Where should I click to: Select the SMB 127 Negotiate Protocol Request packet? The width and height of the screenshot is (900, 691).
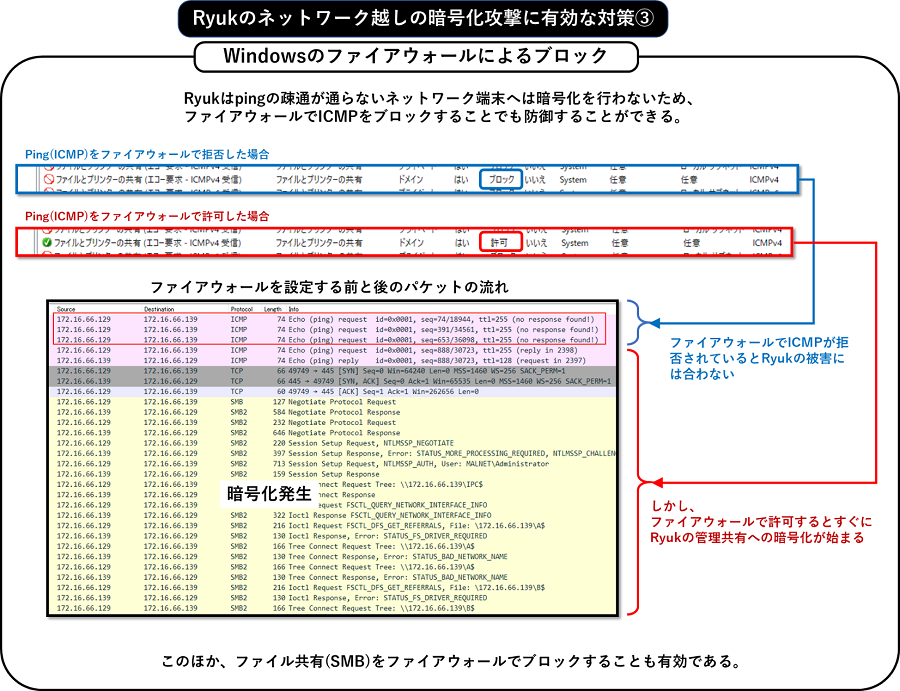point(333,402)
